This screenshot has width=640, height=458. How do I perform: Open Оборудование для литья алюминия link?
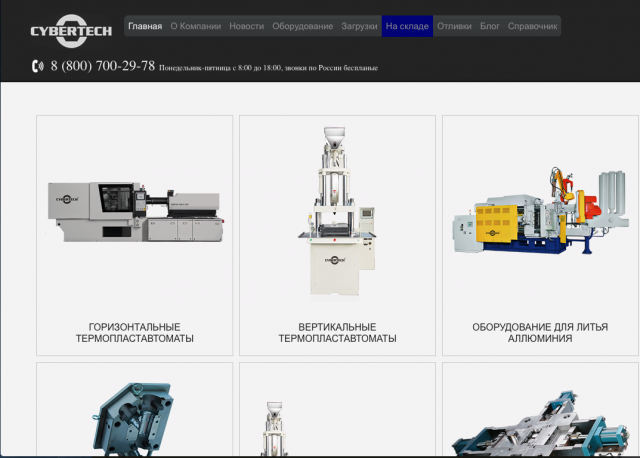pos(540,333)
